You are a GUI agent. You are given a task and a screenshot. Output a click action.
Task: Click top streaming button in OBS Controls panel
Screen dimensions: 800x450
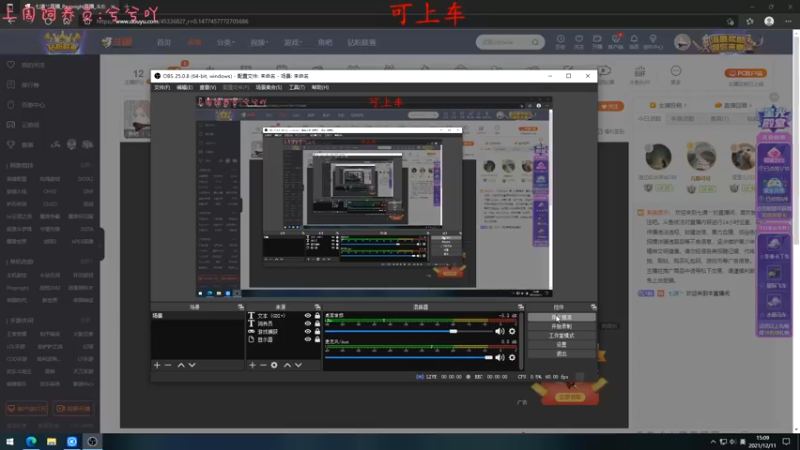tap(561, 317)
